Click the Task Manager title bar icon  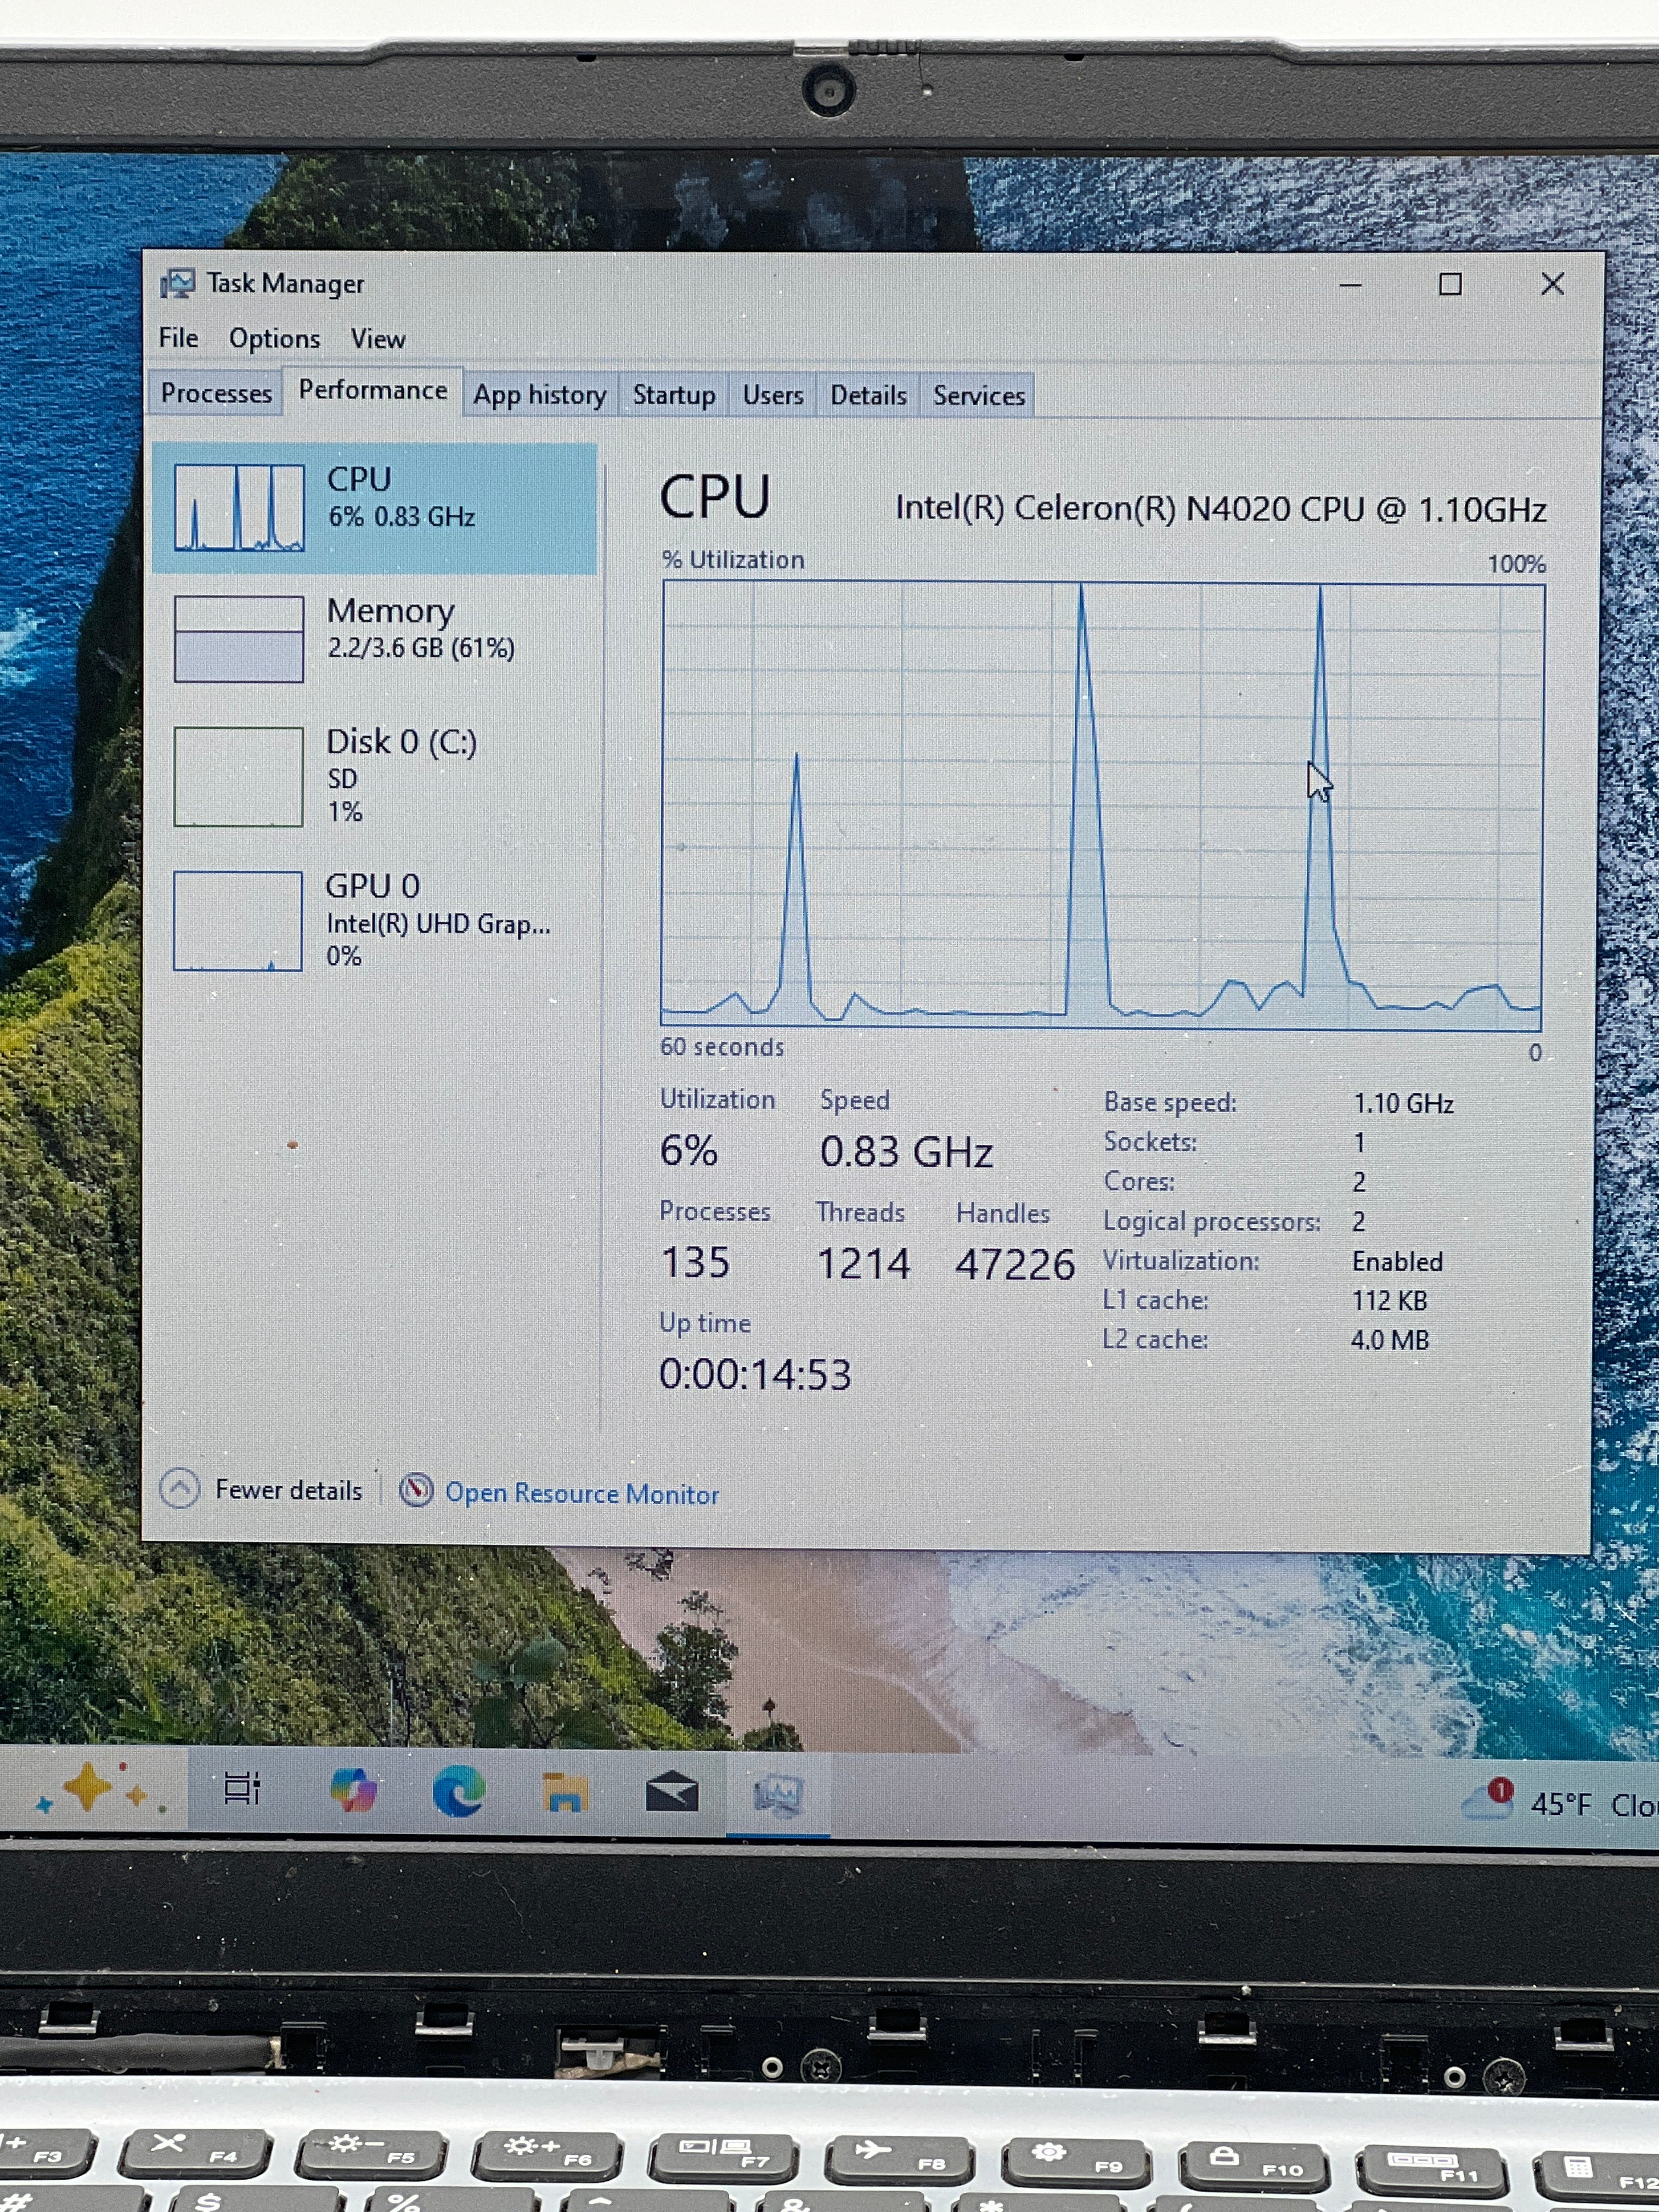[x=178, y=284]
